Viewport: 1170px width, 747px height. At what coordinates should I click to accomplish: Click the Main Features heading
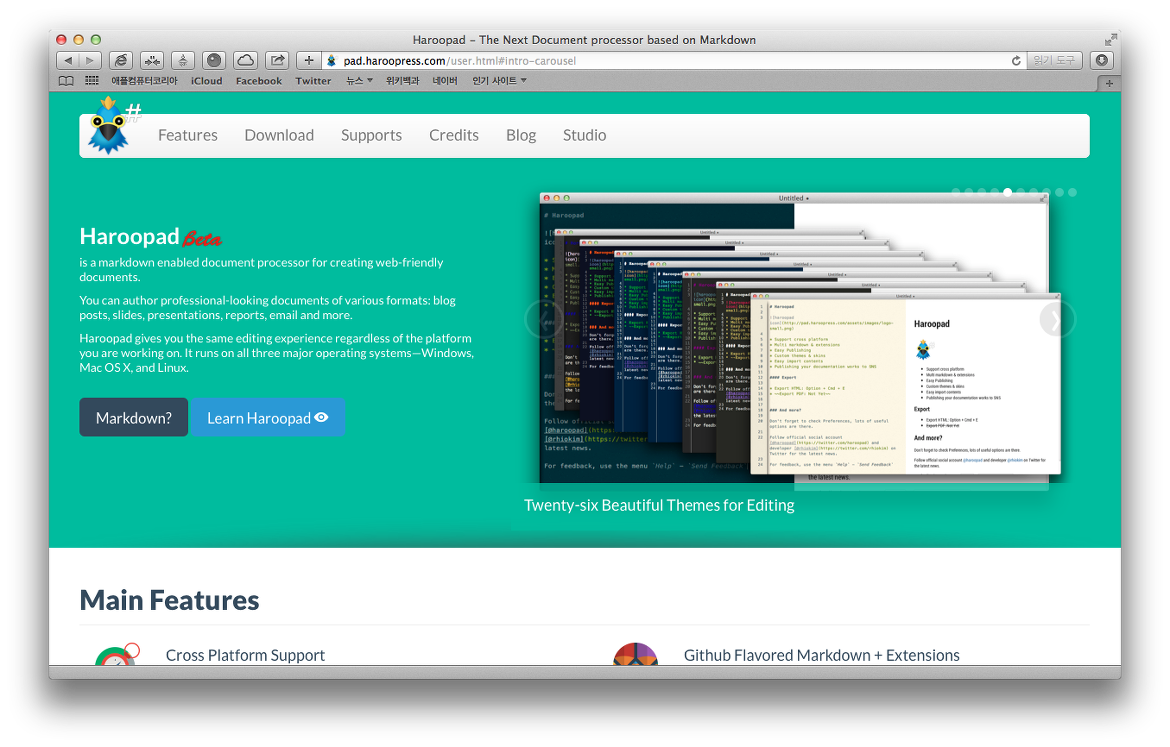click(169, 600)
